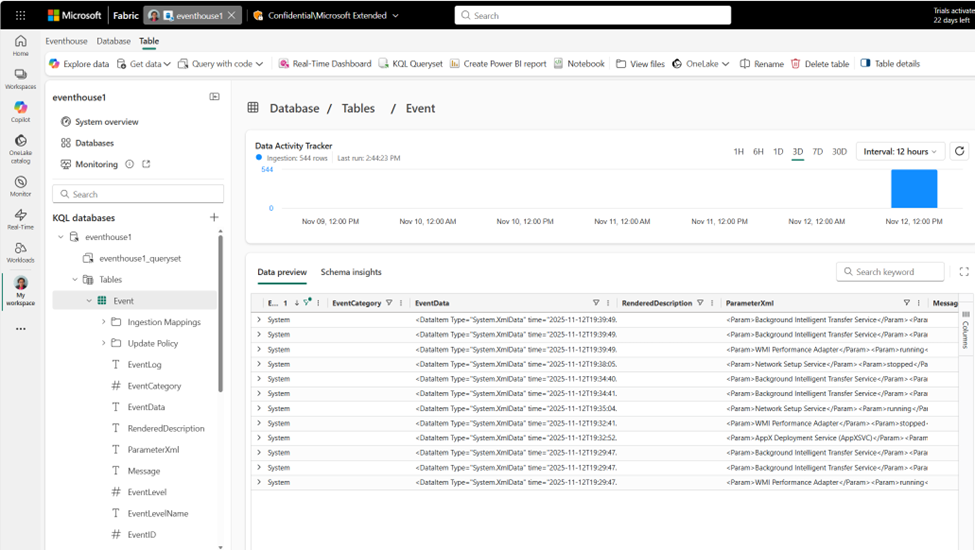Open Monitor in the left rail
This screenshot has width=975, height=550.
coord(21,186)
